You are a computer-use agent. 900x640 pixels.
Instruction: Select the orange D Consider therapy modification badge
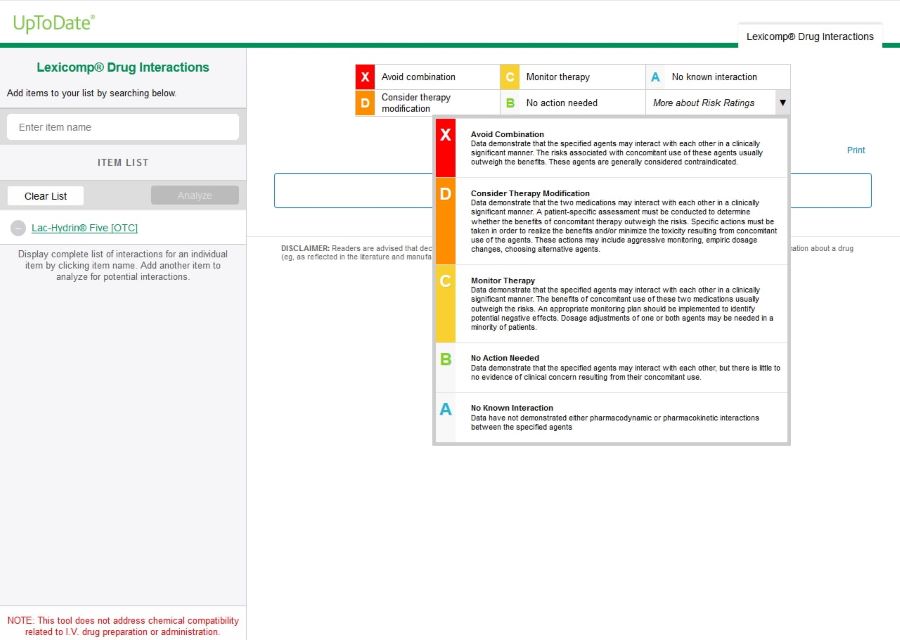pyautogui.click(x=365, y=102)
